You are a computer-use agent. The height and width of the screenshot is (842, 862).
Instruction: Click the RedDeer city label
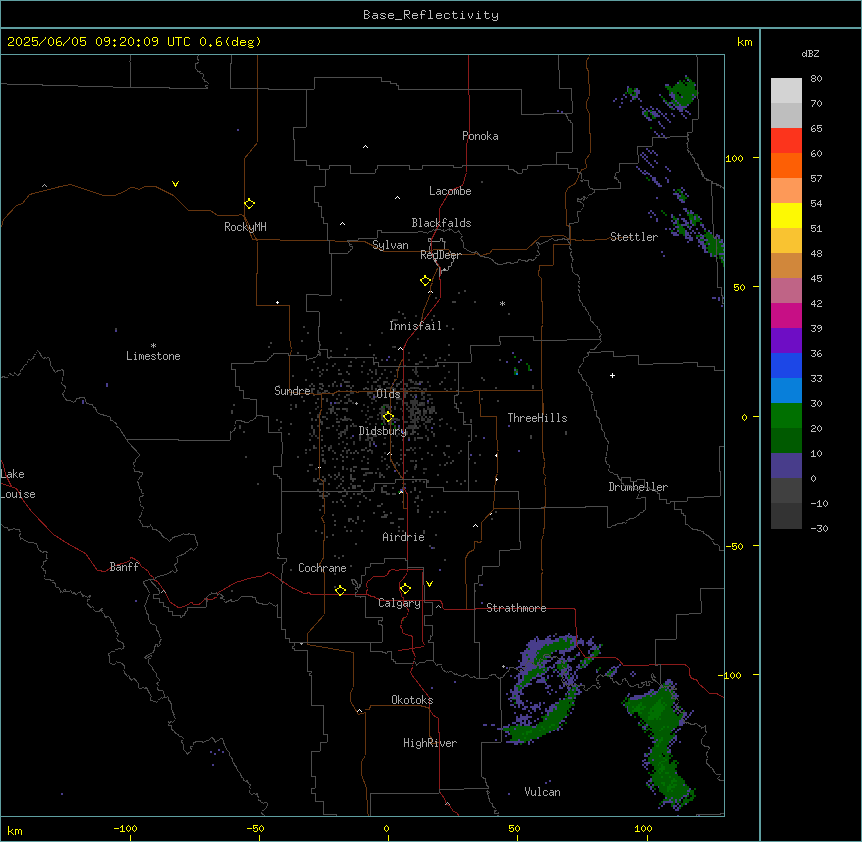click(x=440, y=255)
